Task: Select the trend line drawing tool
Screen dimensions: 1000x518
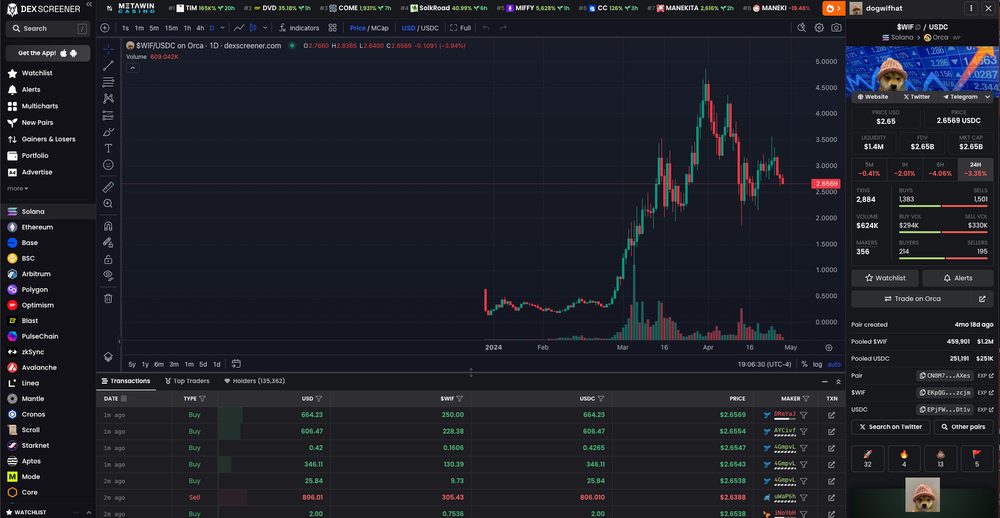Action: tap(108, 65)
